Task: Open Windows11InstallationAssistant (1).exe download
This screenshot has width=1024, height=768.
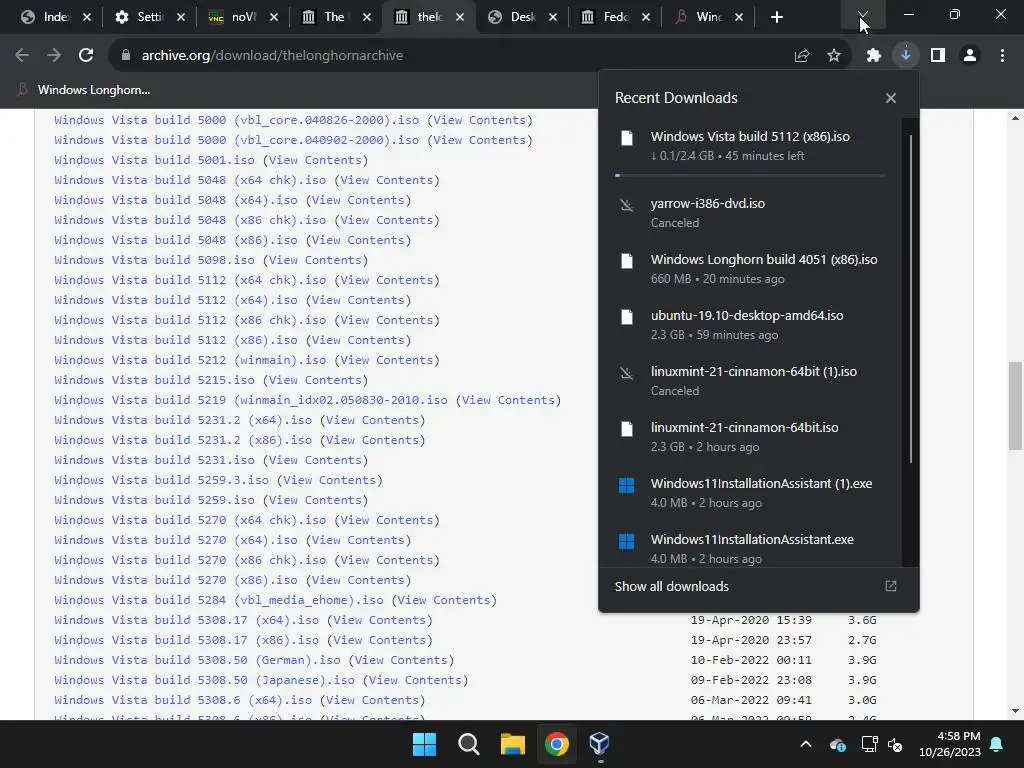Action: pos(750,493)
